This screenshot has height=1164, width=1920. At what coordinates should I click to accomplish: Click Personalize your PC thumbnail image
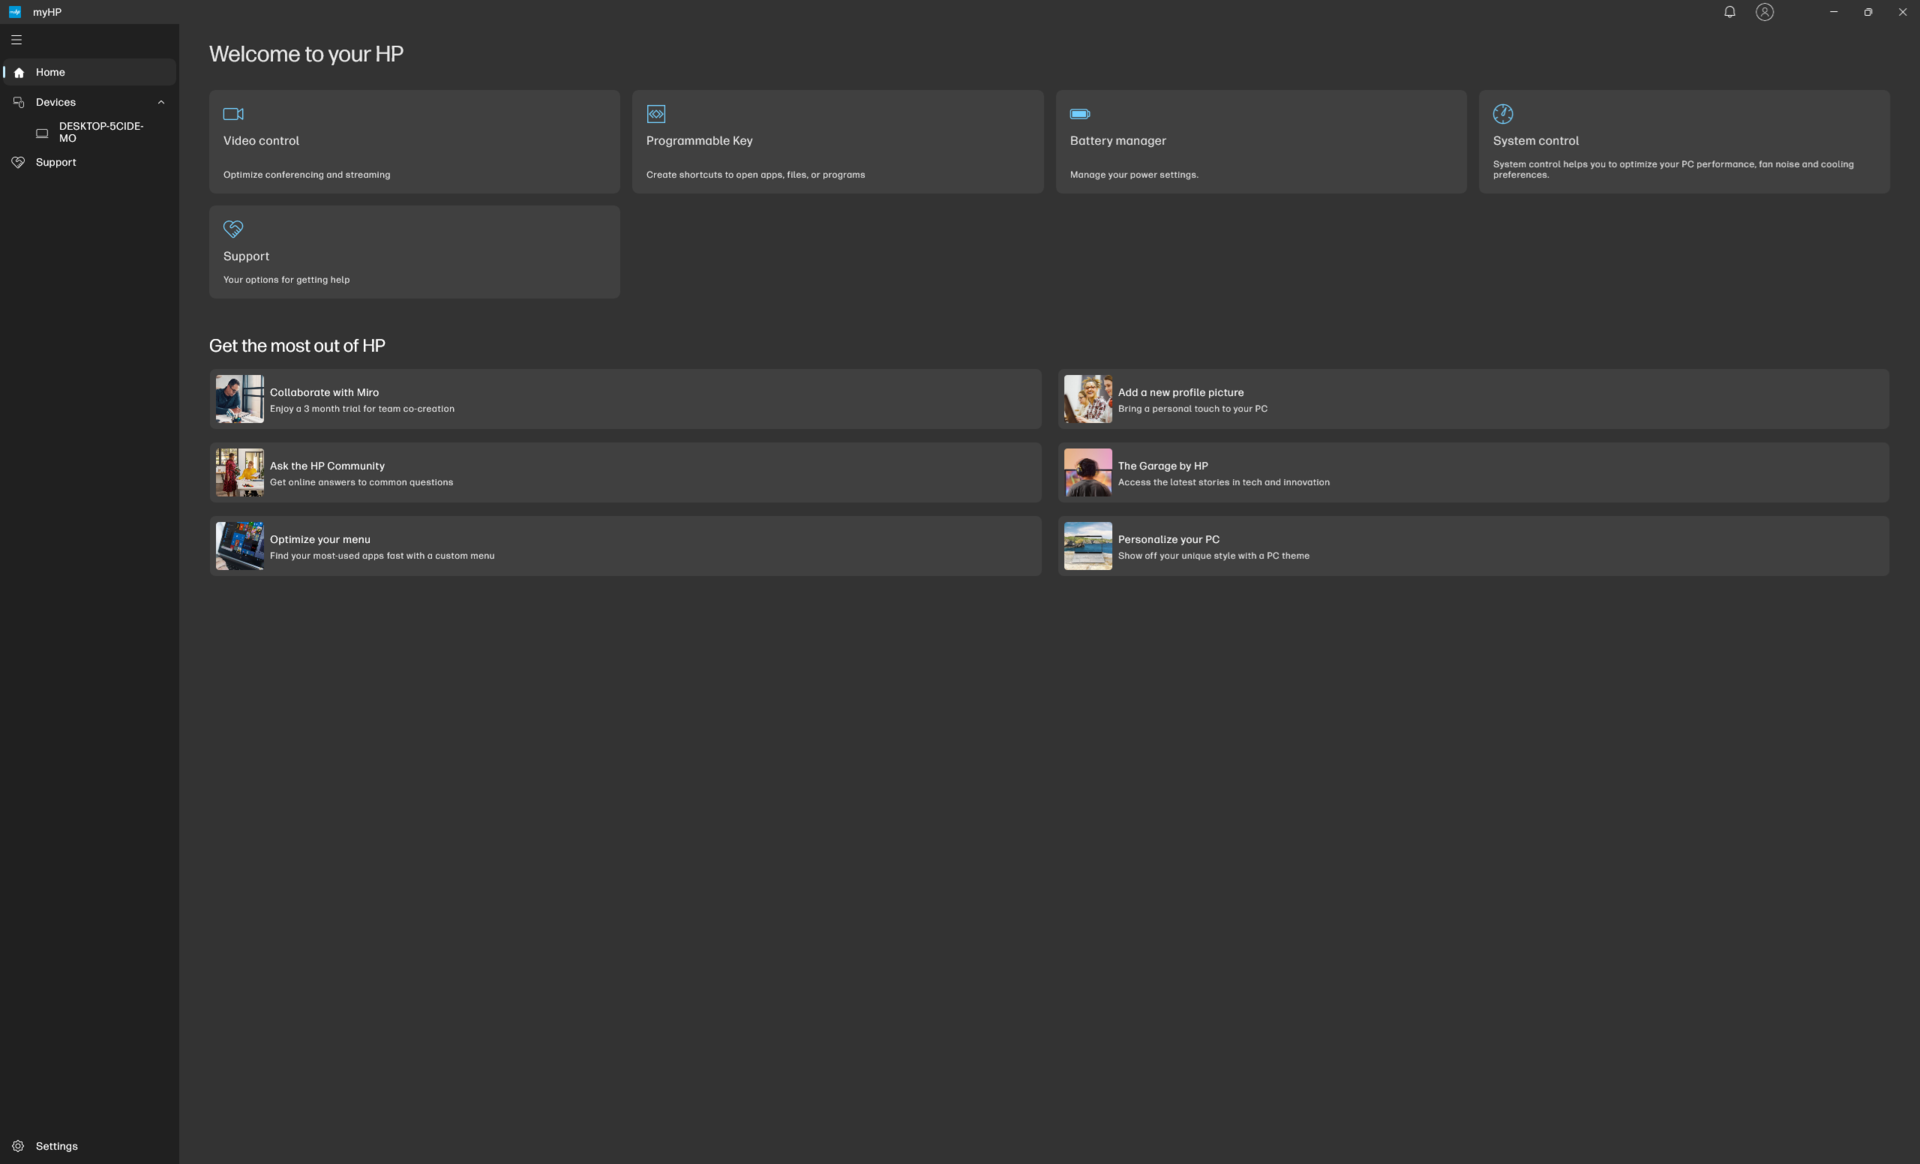(1087, 546)
